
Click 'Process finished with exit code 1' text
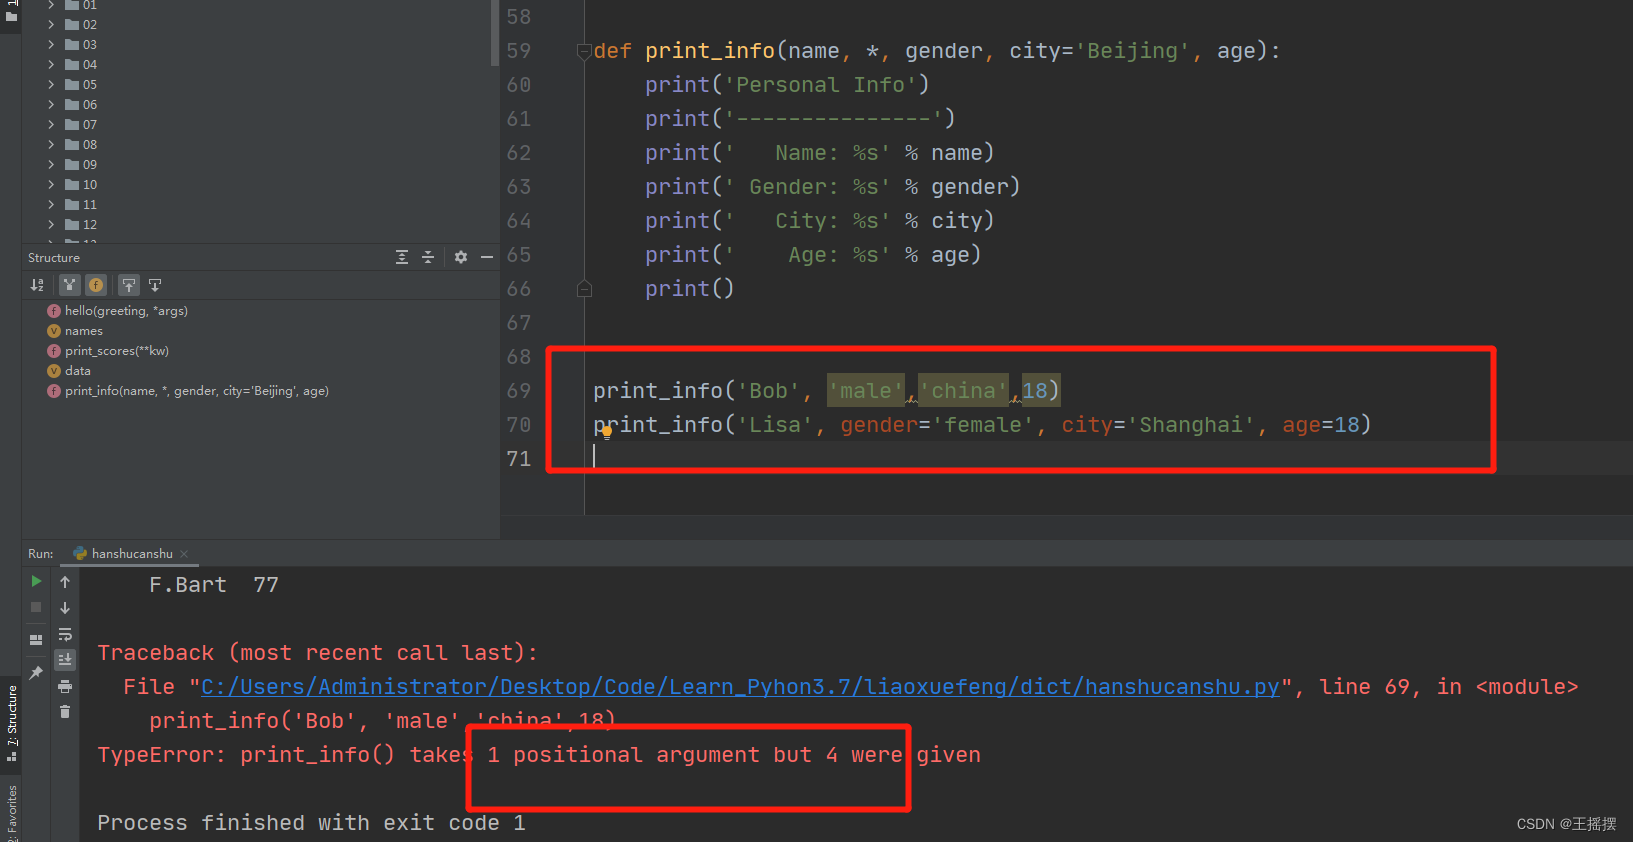click(311, 823)
